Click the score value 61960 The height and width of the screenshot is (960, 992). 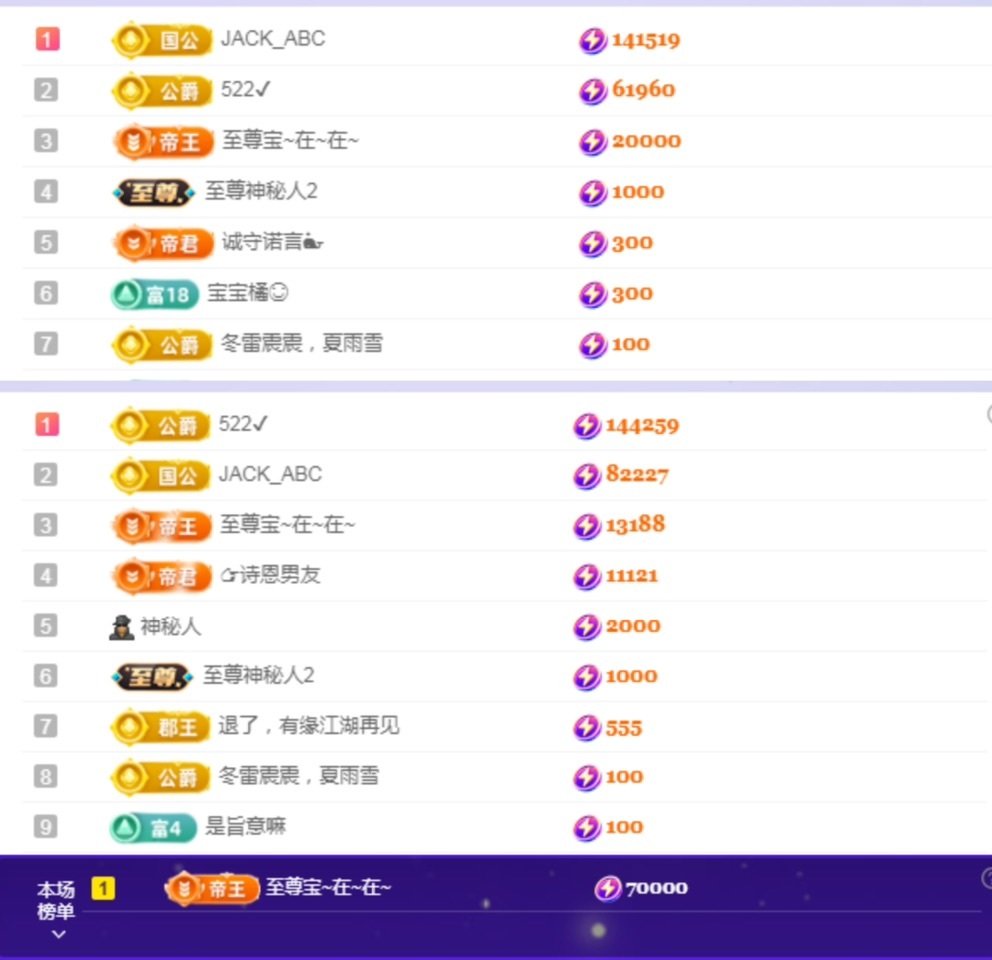[643, 90]
